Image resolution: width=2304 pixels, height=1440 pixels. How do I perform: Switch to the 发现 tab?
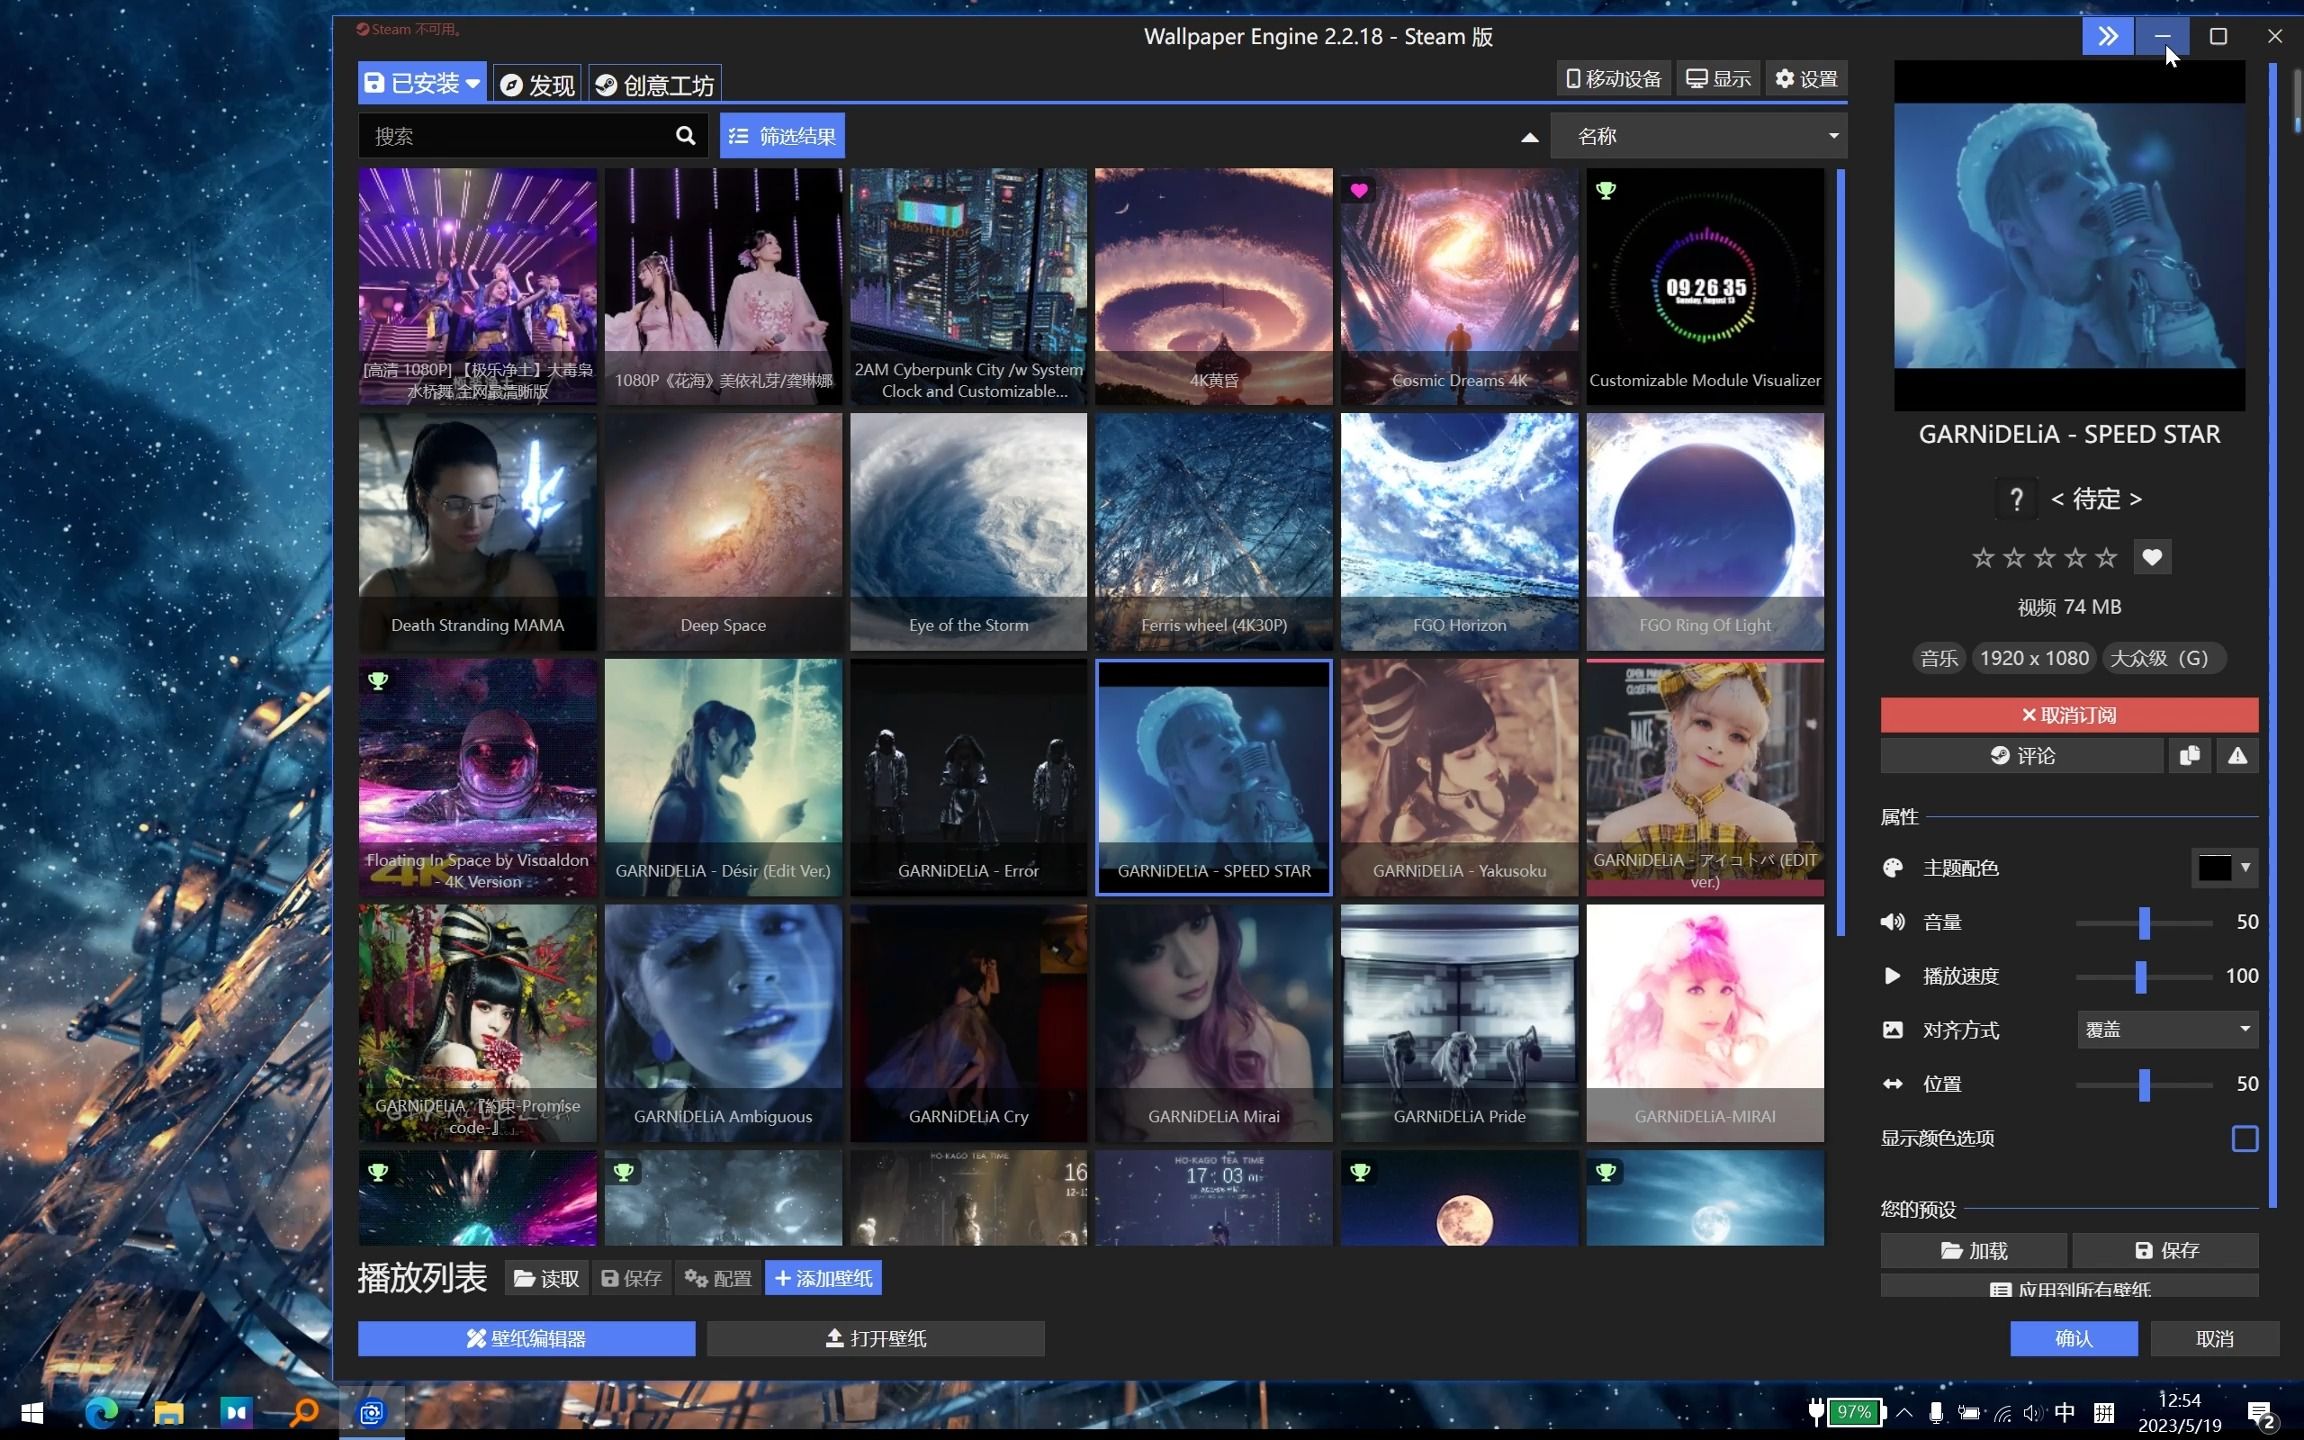point(538,84)
